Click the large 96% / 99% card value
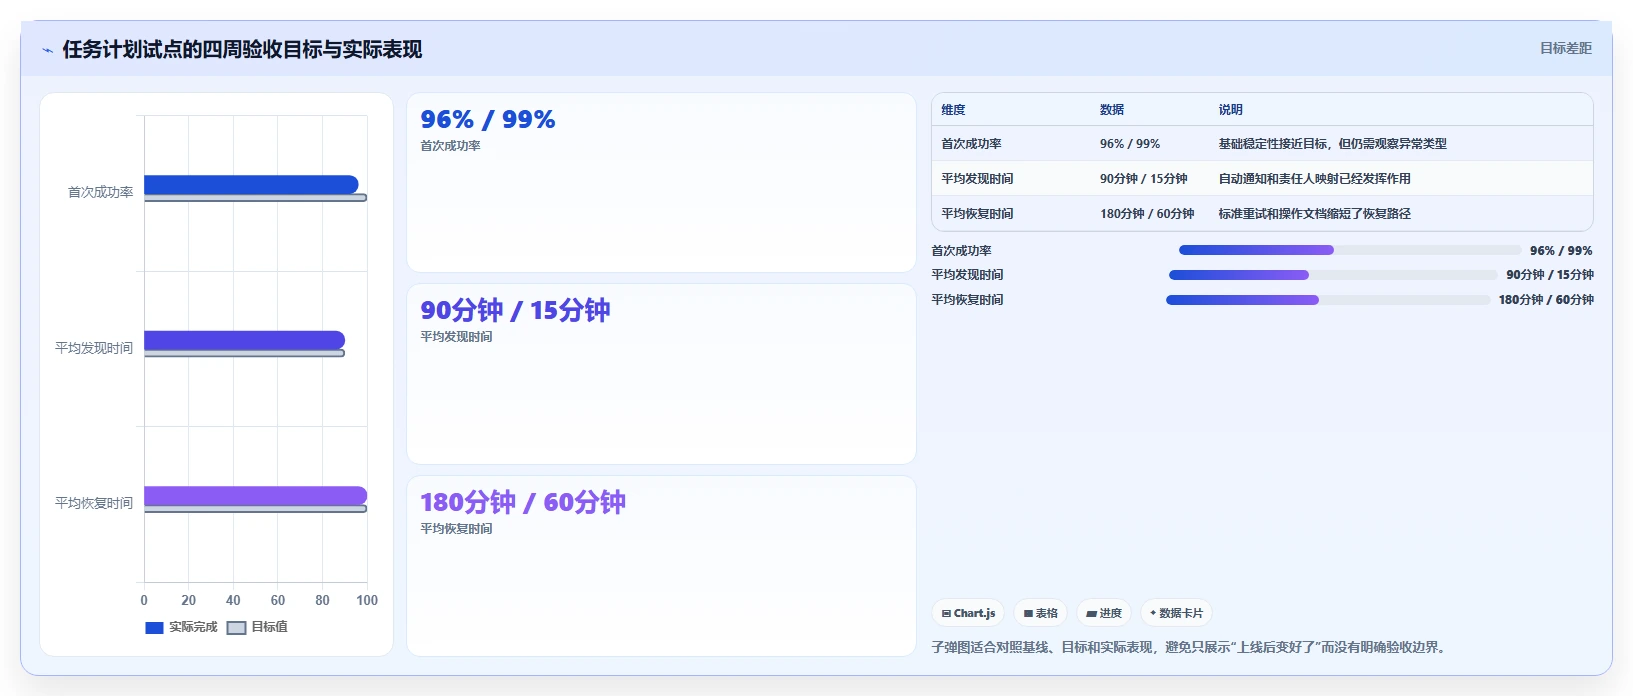Image resolution: width=1633 pixels, height=696 pixels. pos(488,119)
